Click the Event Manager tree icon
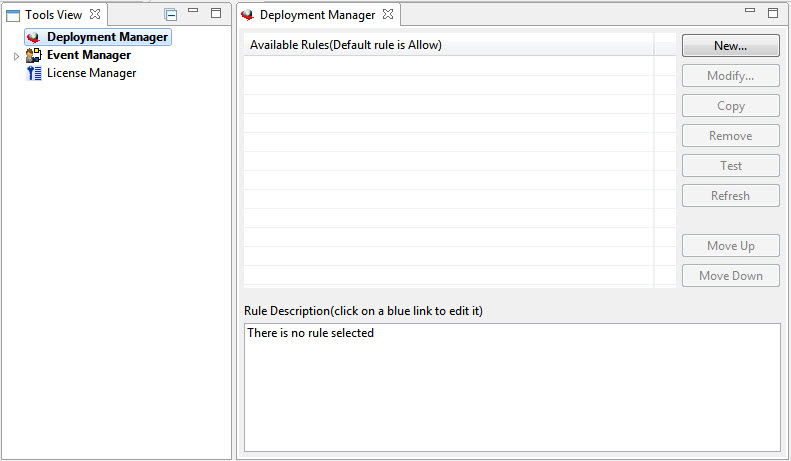This screenshot has width=791, height=461. 34,55
